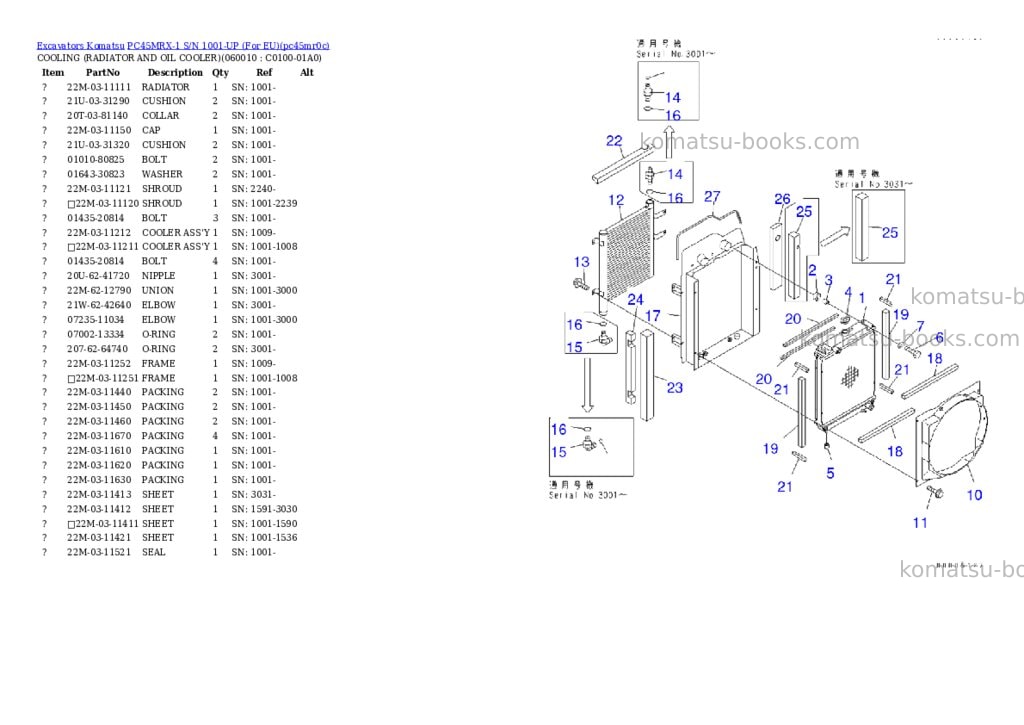Select part number 22M-03-11620

[x=99, y=465]
